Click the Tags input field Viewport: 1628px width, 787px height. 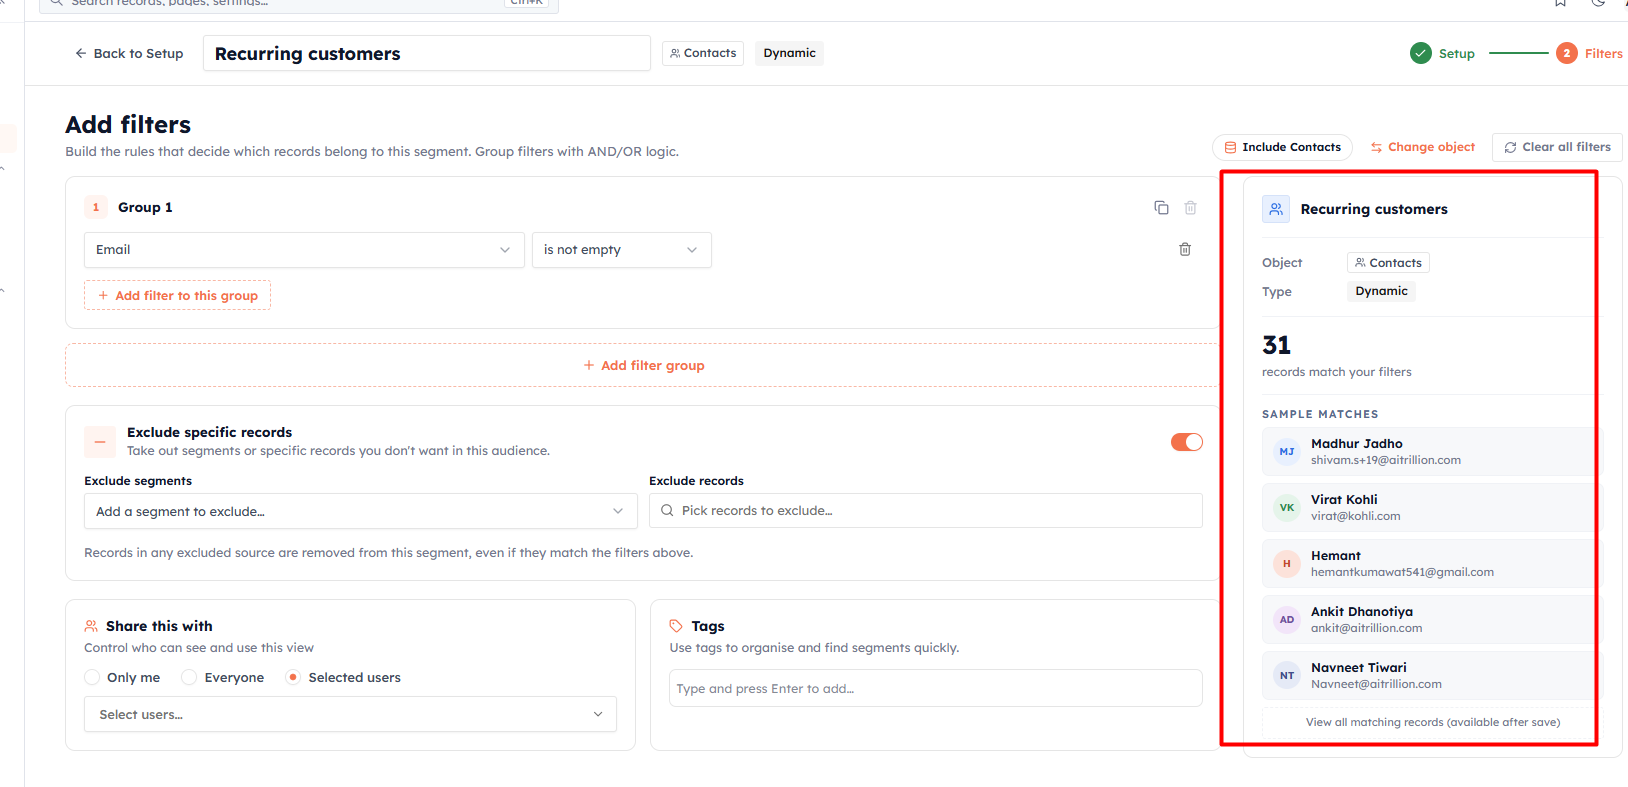click(x=935, y=688)
